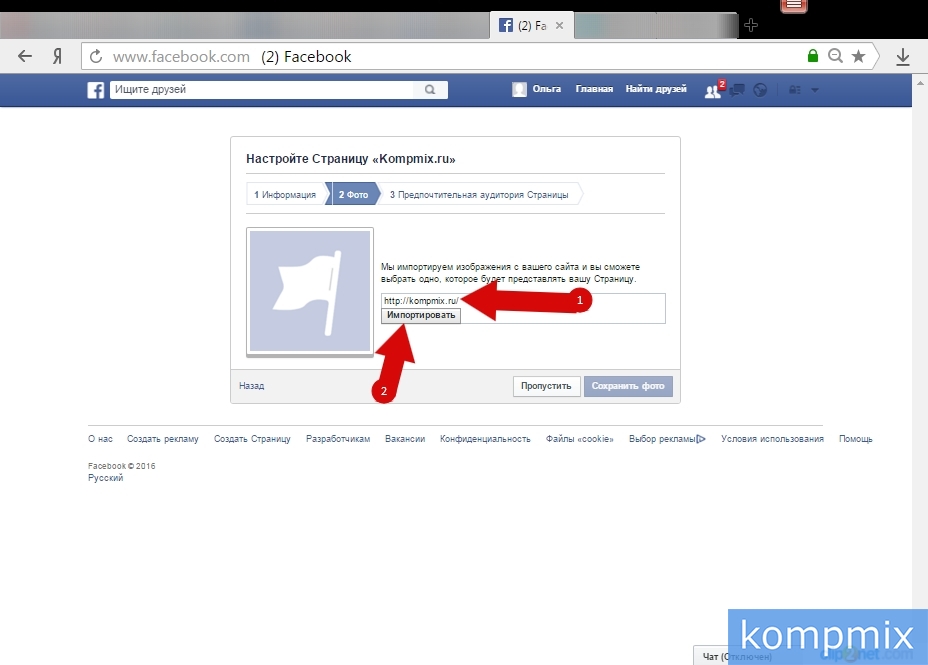Open friend requests icon with badge
Viewport: 928px width, 665px height.
pyautogui.click(x=714, y=89)
